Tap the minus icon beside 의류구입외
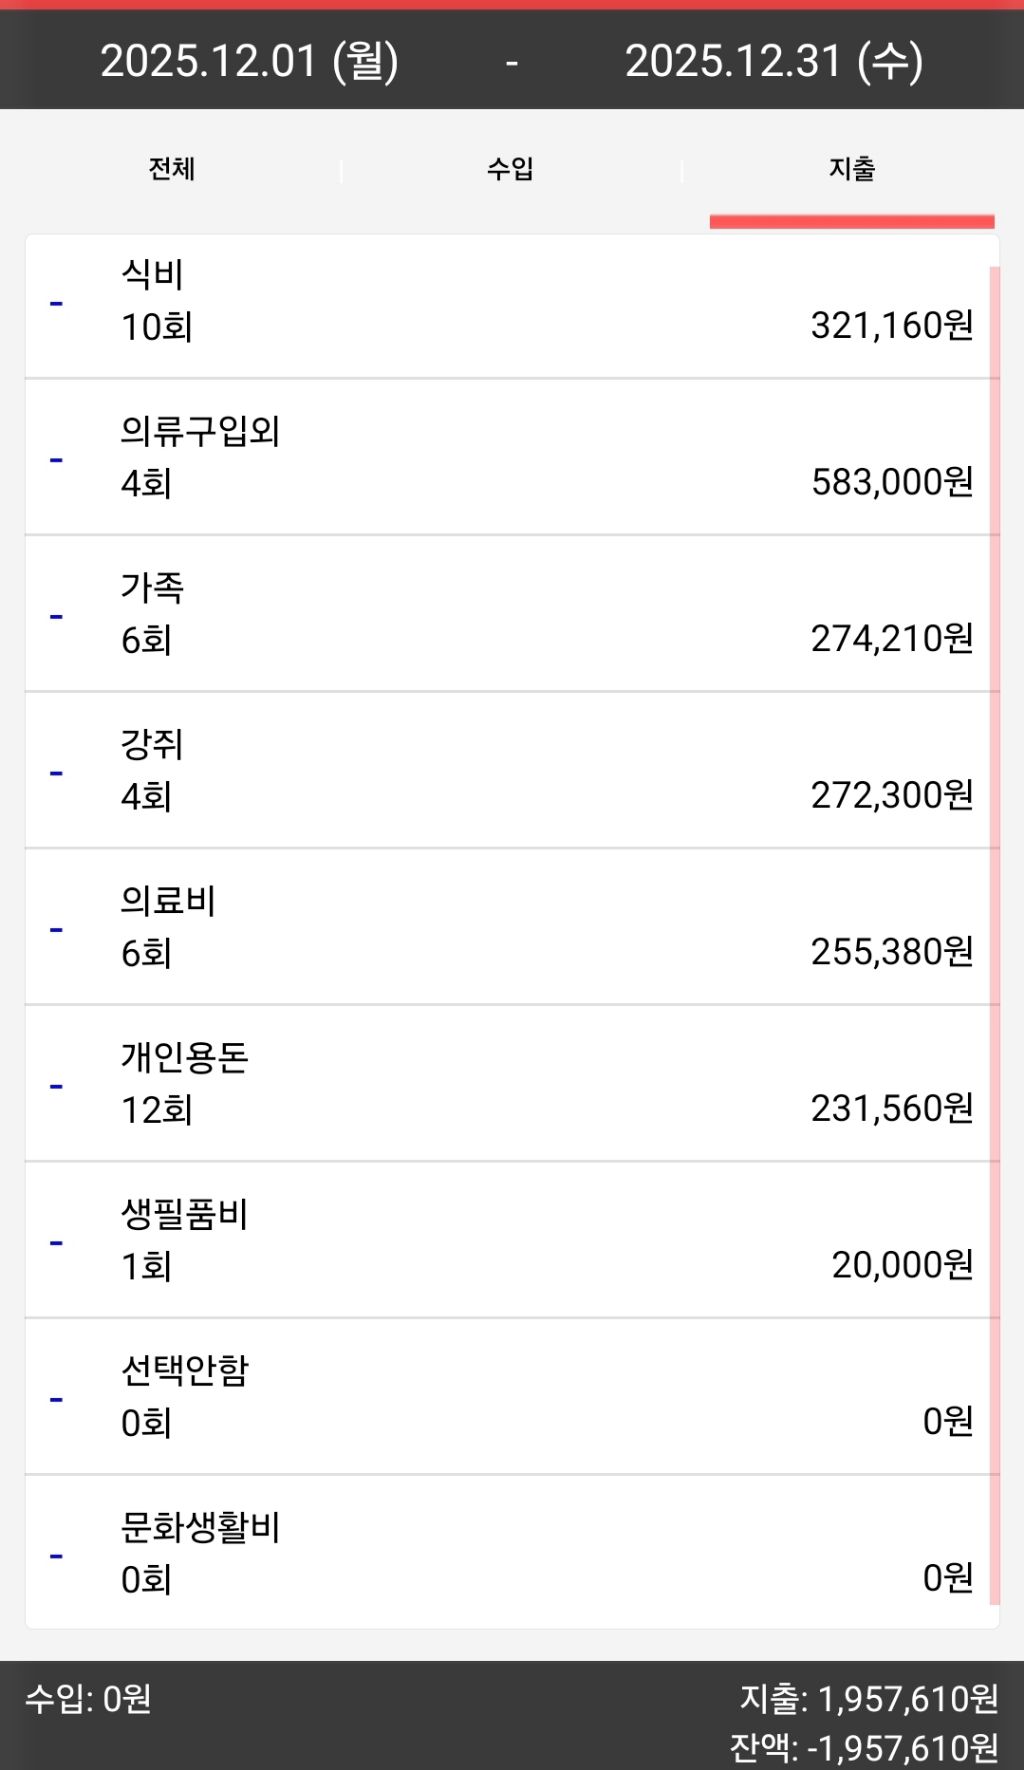1024x1770 pixels. pos(56,460)
